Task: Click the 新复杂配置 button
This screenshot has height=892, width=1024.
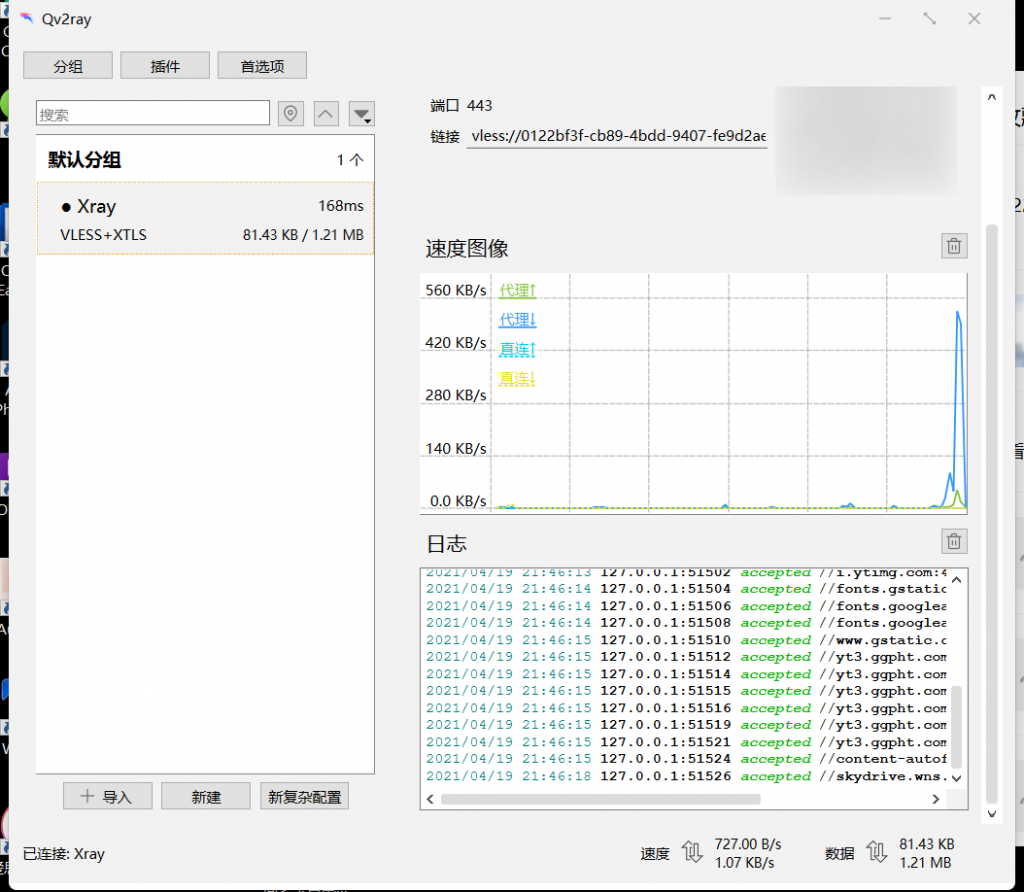Action: (x=304, y=796)
